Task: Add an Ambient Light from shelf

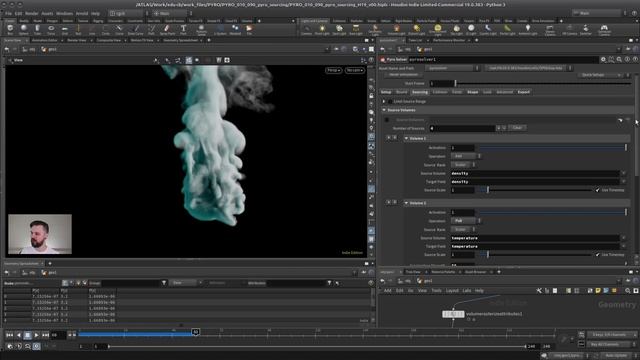Action: pyautogui.click(x=527, y=29)
